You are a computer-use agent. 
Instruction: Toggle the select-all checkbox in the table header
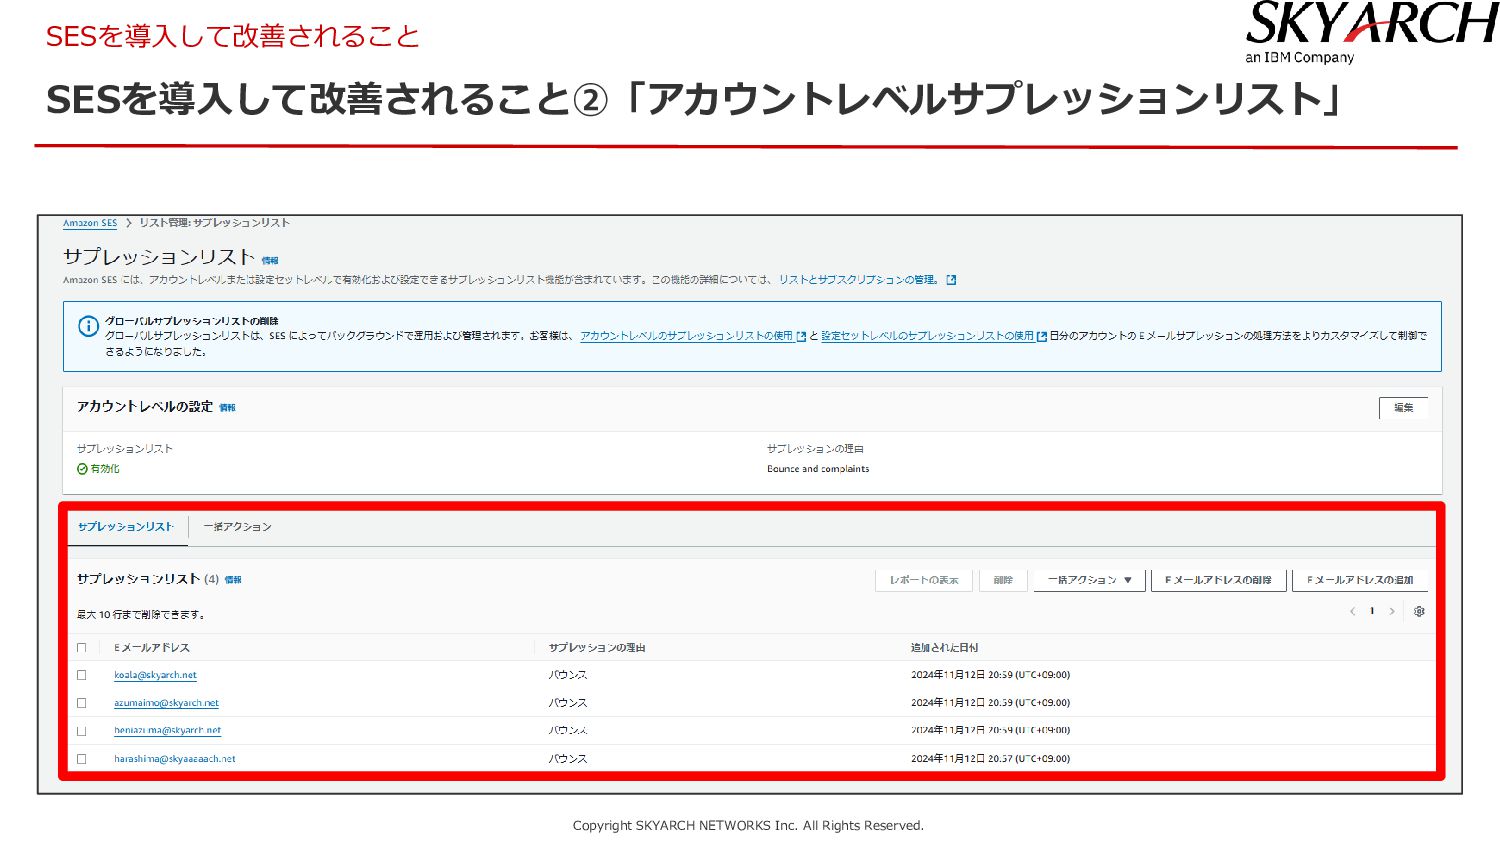[x=82, y=648]
